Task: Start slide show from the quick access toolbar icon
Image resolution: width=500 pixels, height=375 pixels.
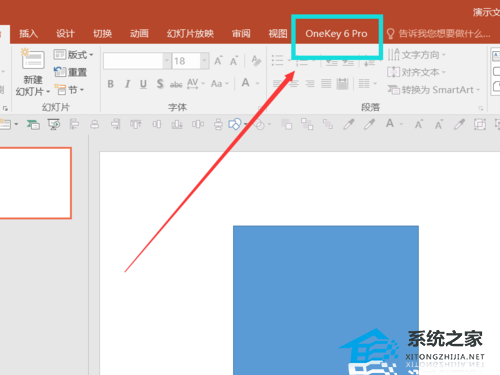Action: [x=54, y=124]
